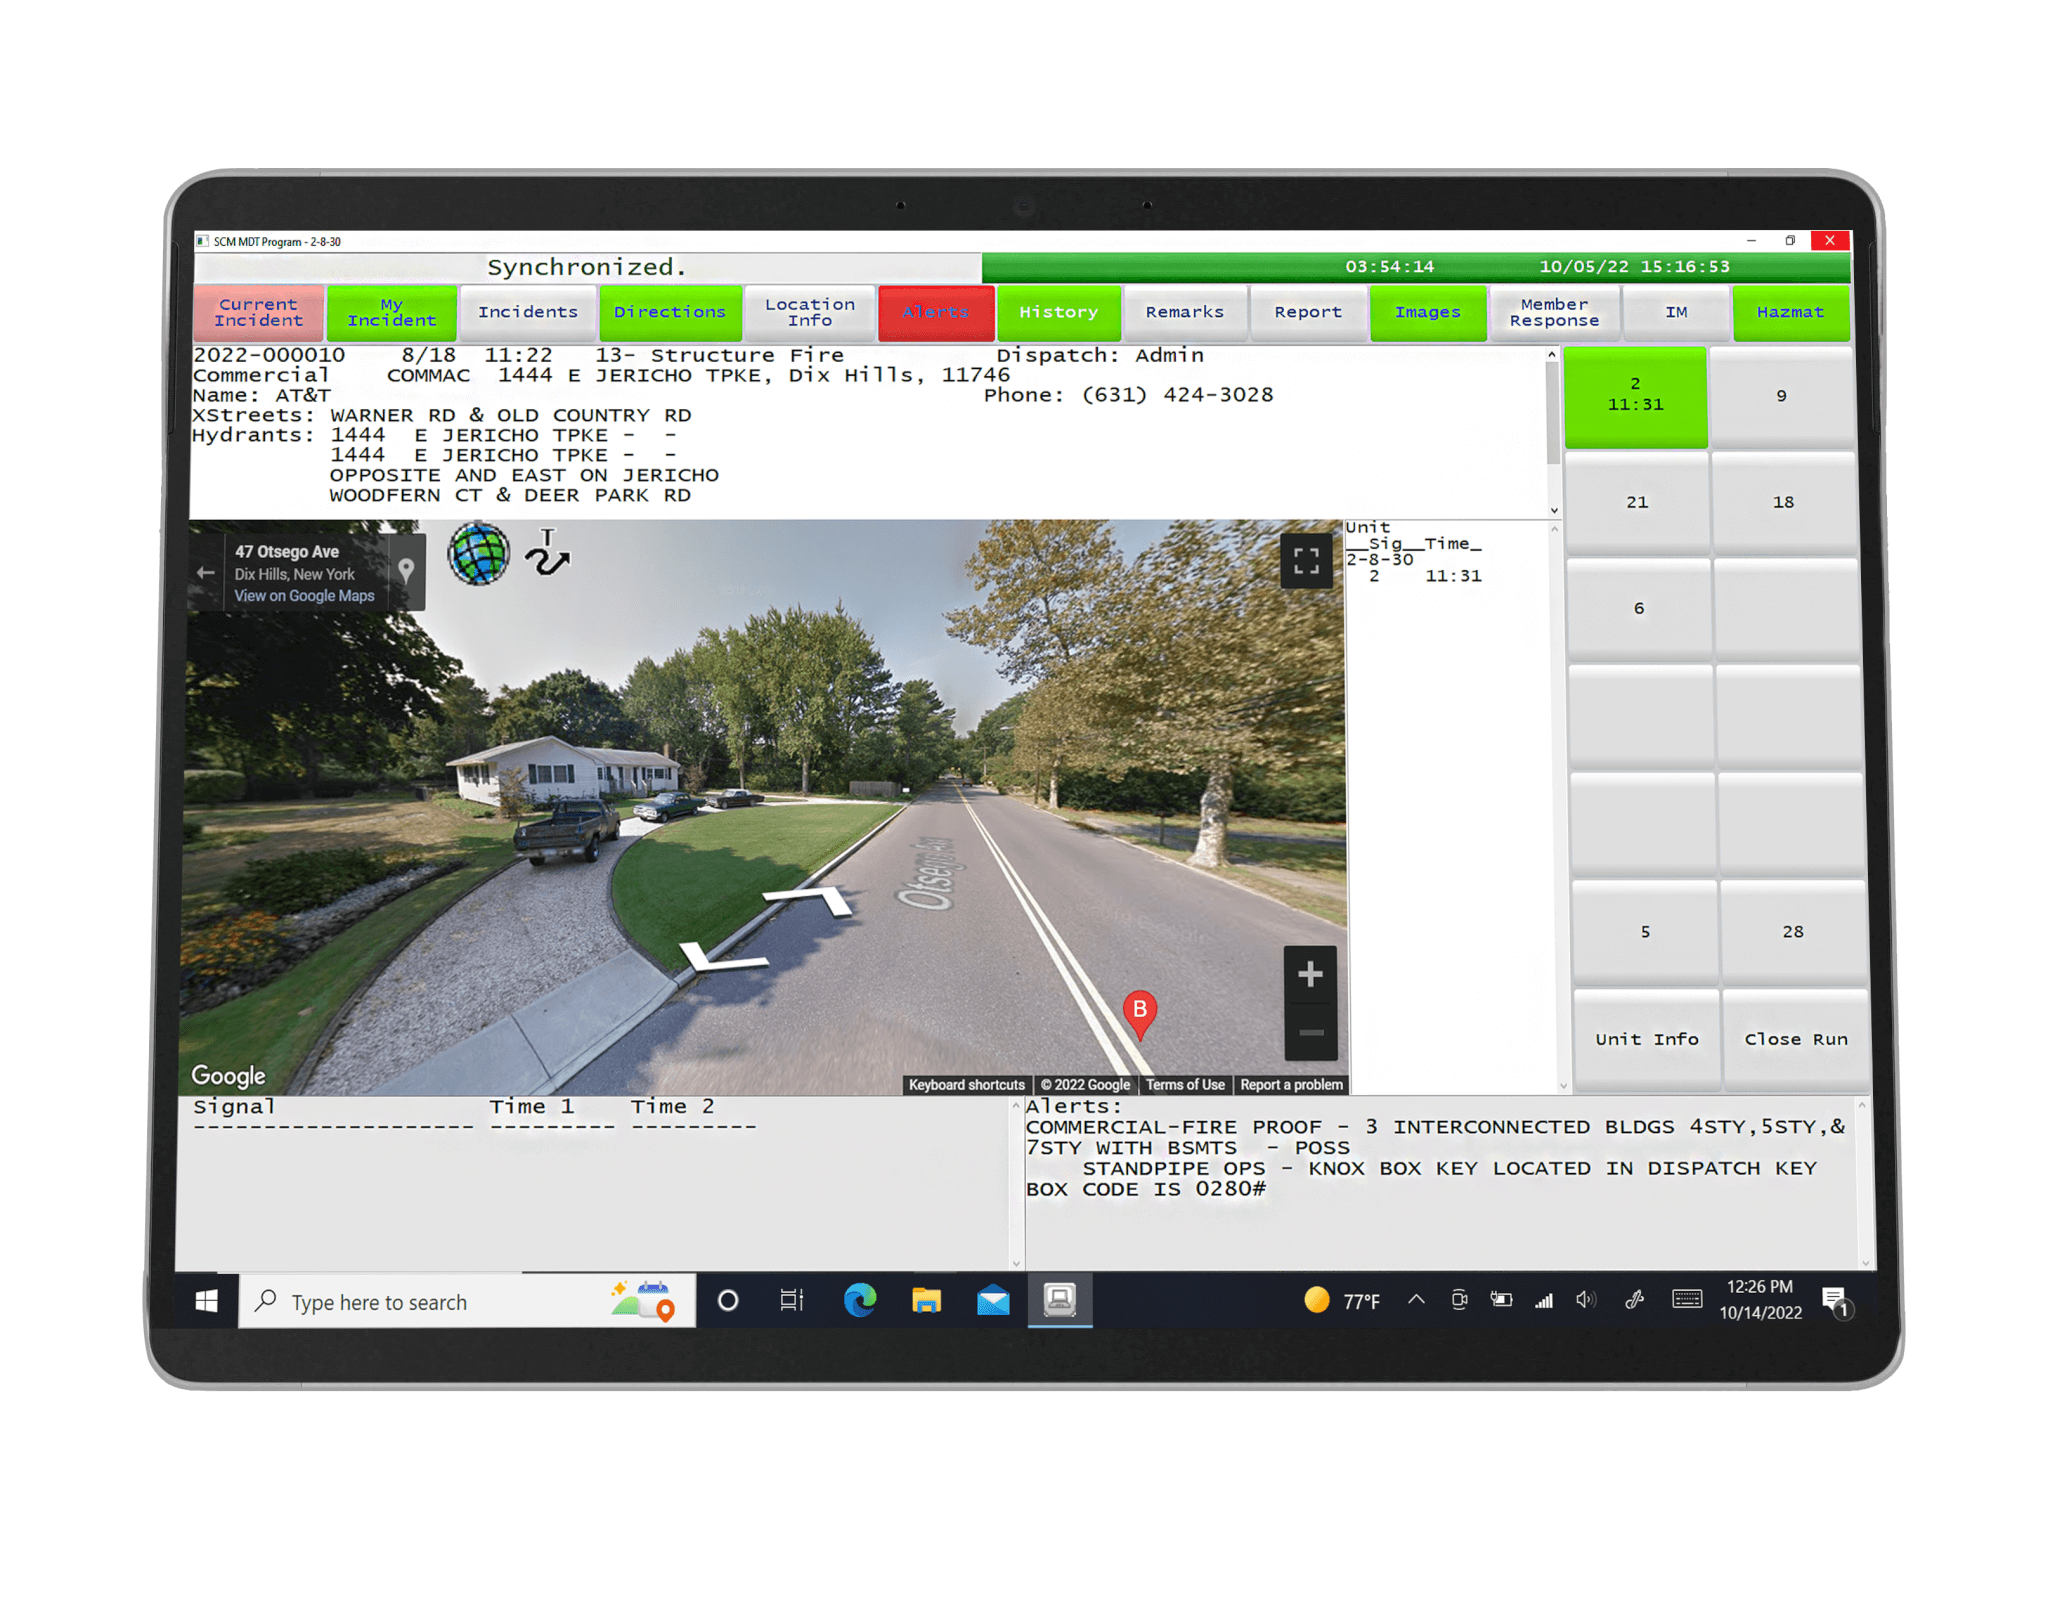Open the battery status tray icon
Viewport: 2048px width, 1620px height.
[1501, 1300]
